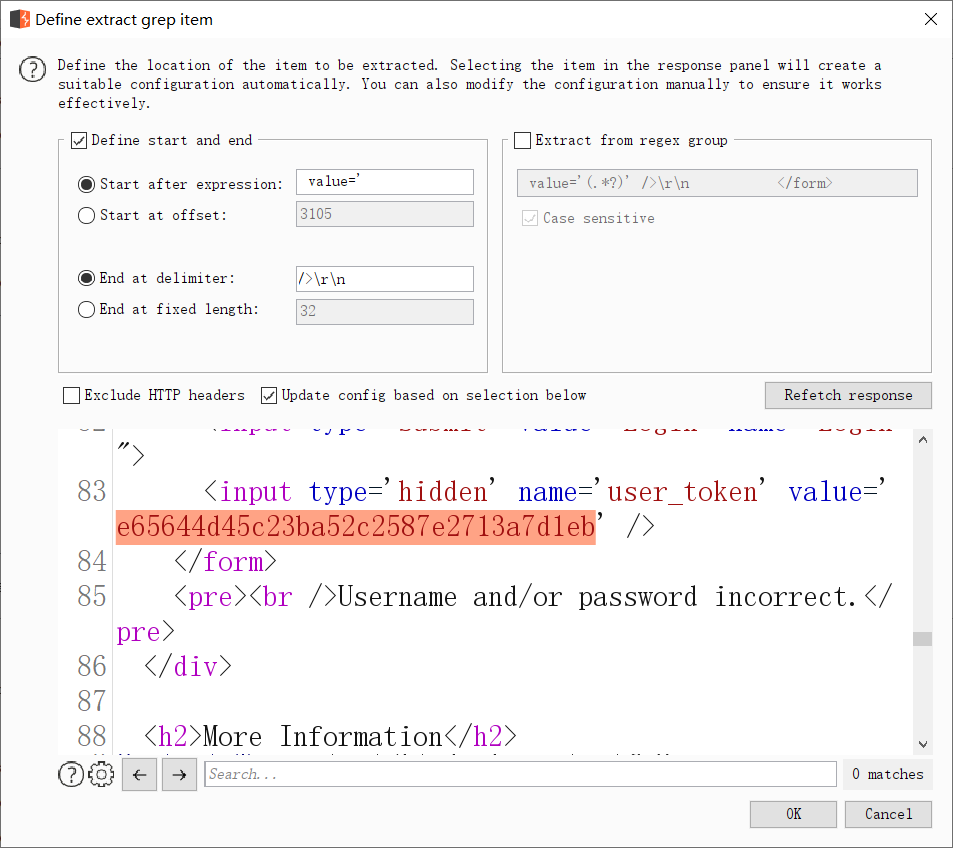Enable Extract from regex group checkbox

point(522,140)
